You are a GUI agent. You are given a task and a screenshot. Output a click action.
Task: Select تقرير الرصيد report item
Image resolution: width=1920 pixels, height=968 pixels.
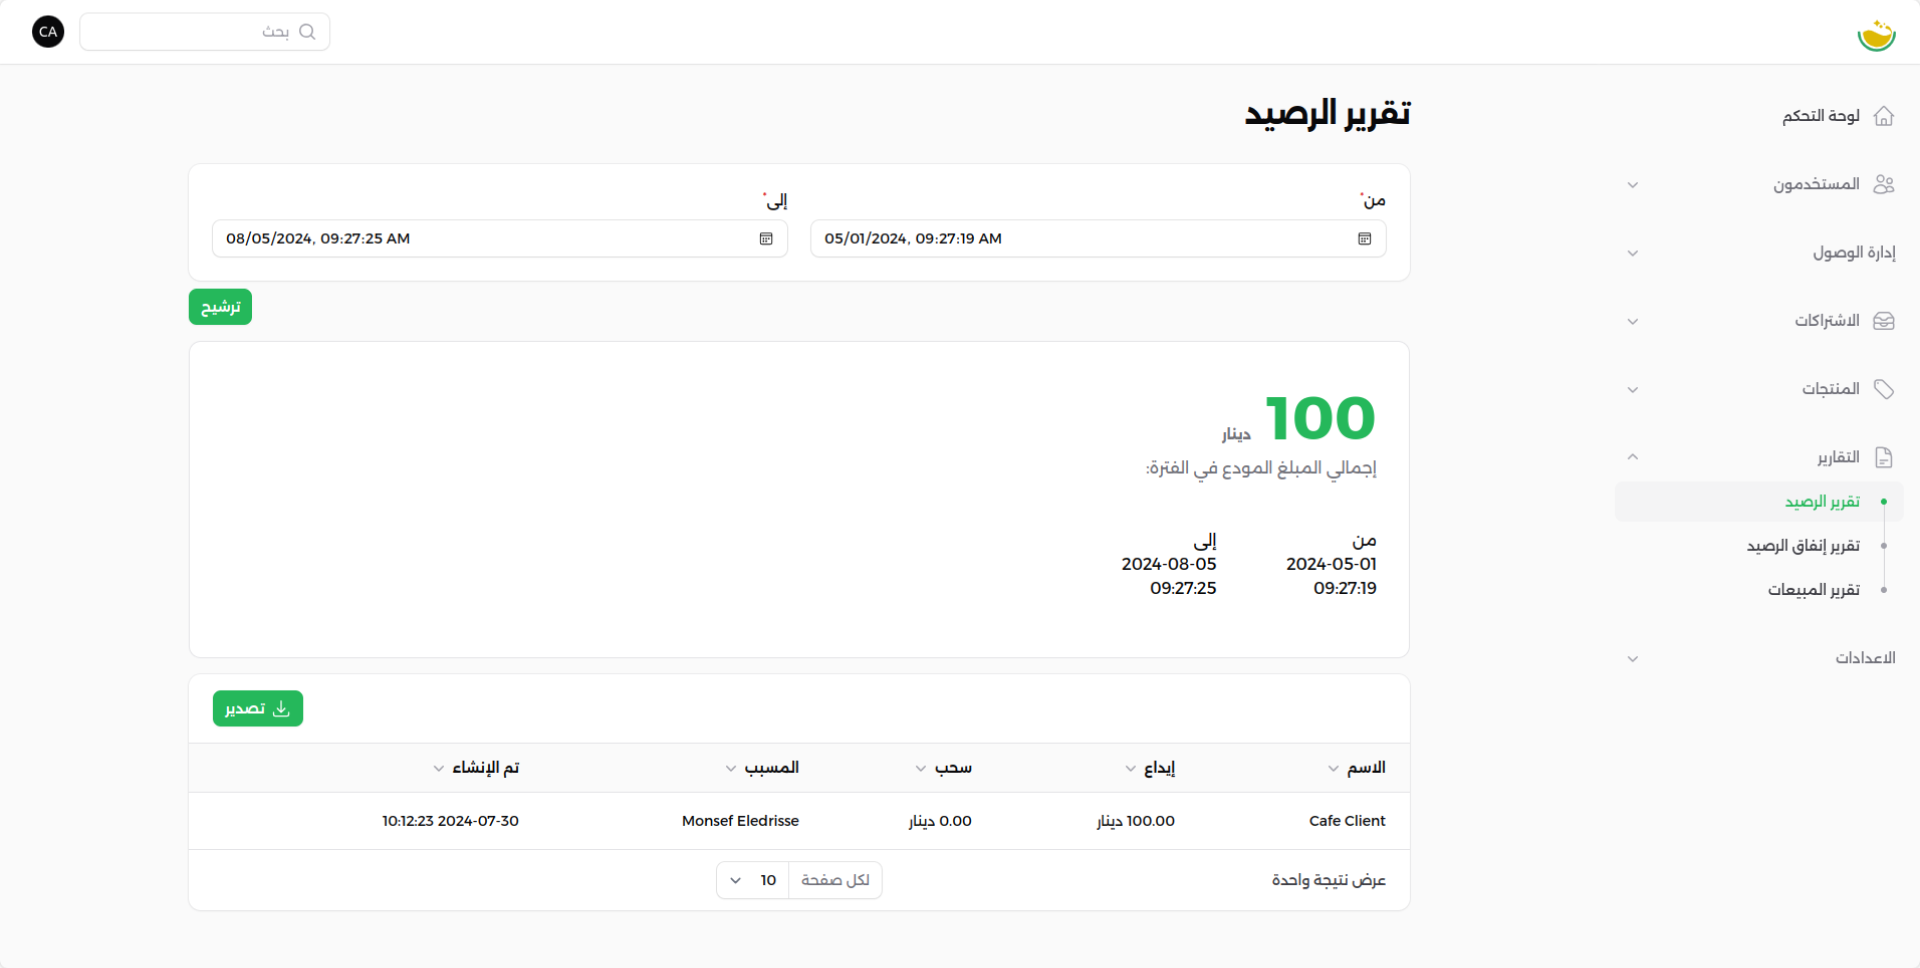click(x=1758, y=502)
